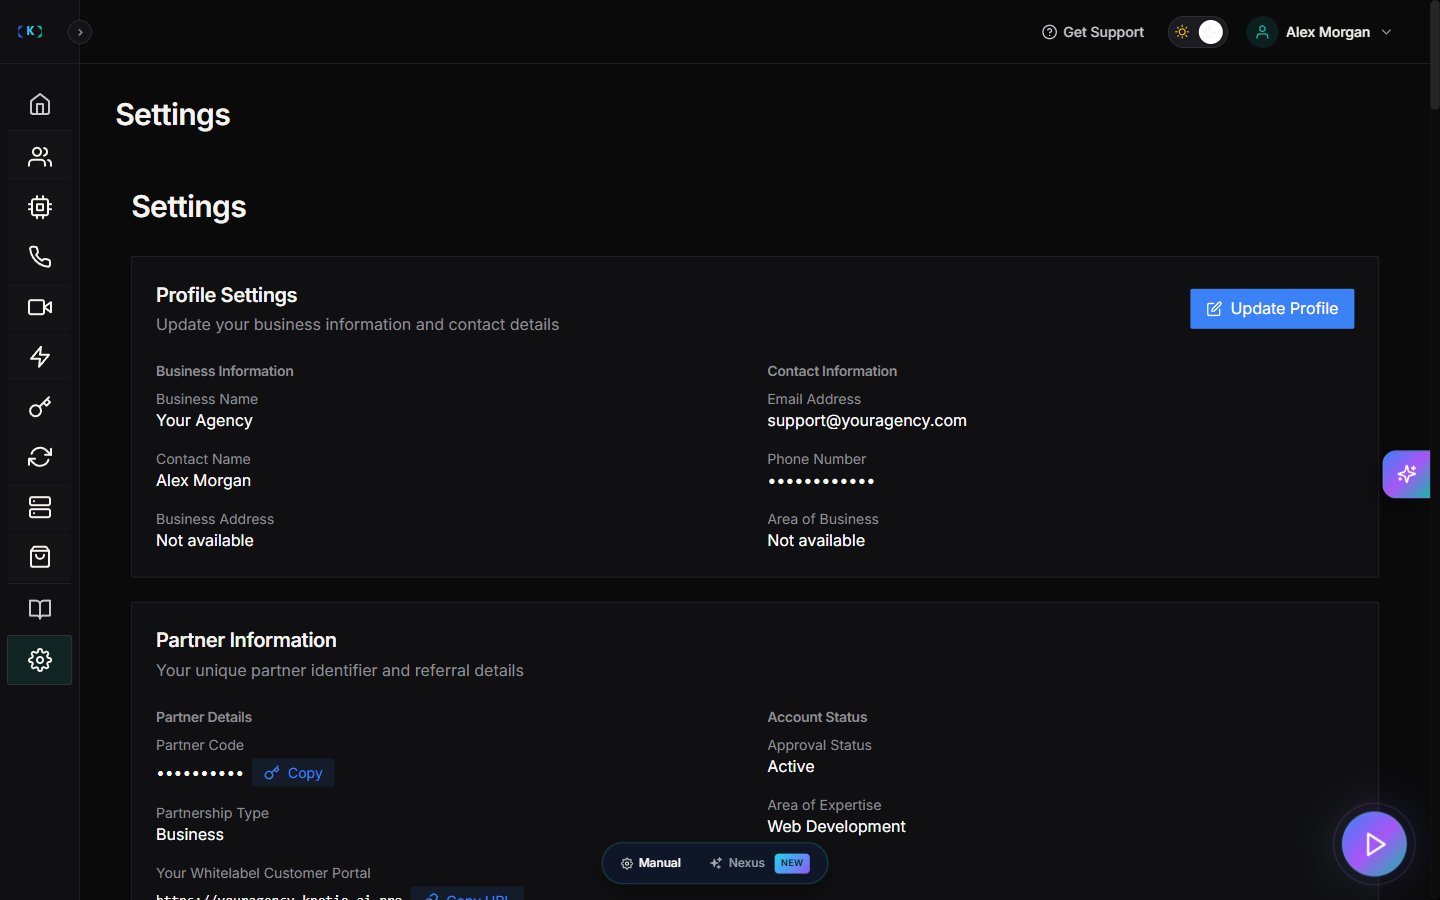Click the sparkle AI assistant button on the right edge
Screen dimensions: 1440x900
point(1407,474)
